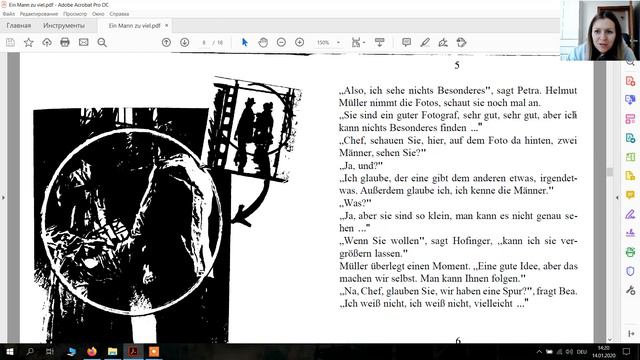
Task: Open the zoom level dropdown arrow
Action: pyautogui.click(x=338, y=42)
